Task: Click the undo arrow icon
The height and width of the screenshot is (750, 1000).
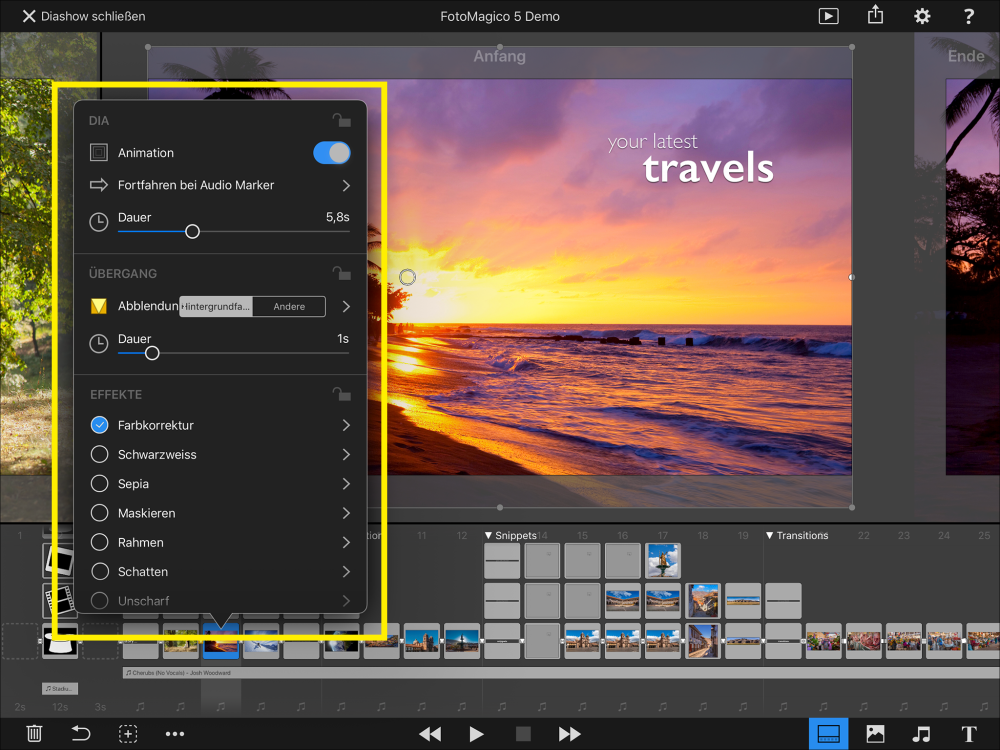Action: [x=81, y=734]
